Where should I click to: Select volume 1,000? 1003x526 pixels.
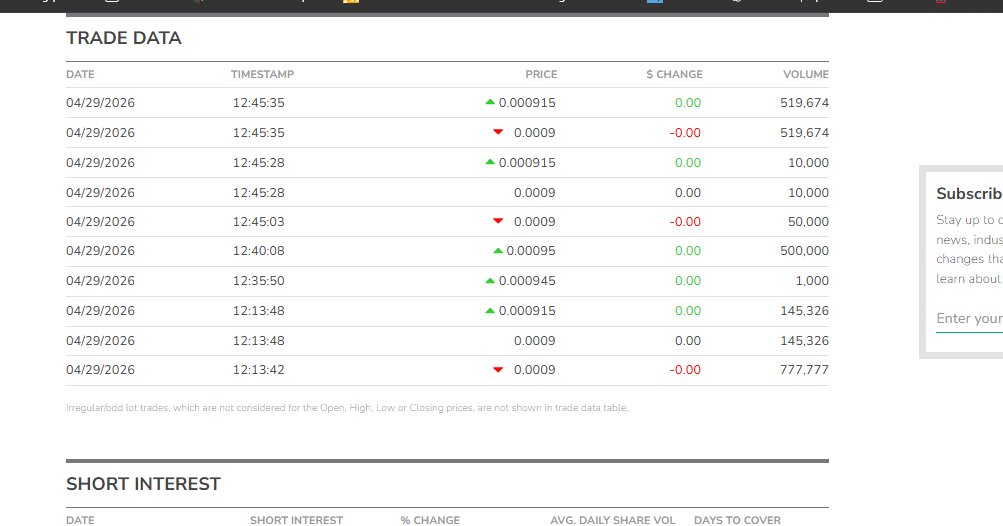point(812,281)
